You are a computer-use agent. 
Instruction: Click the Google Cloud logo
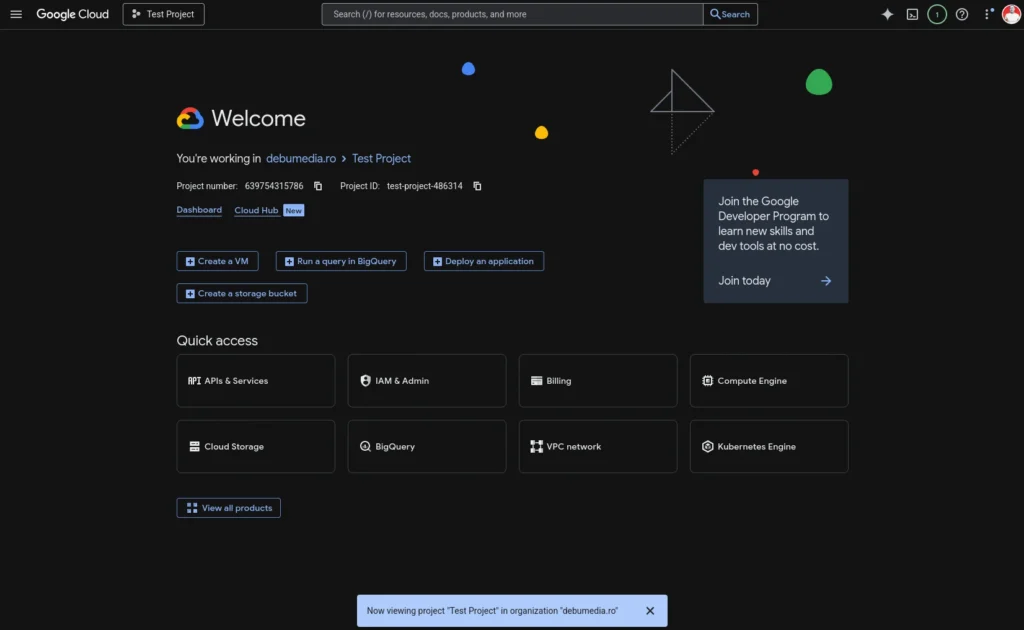tap(71, 14)
